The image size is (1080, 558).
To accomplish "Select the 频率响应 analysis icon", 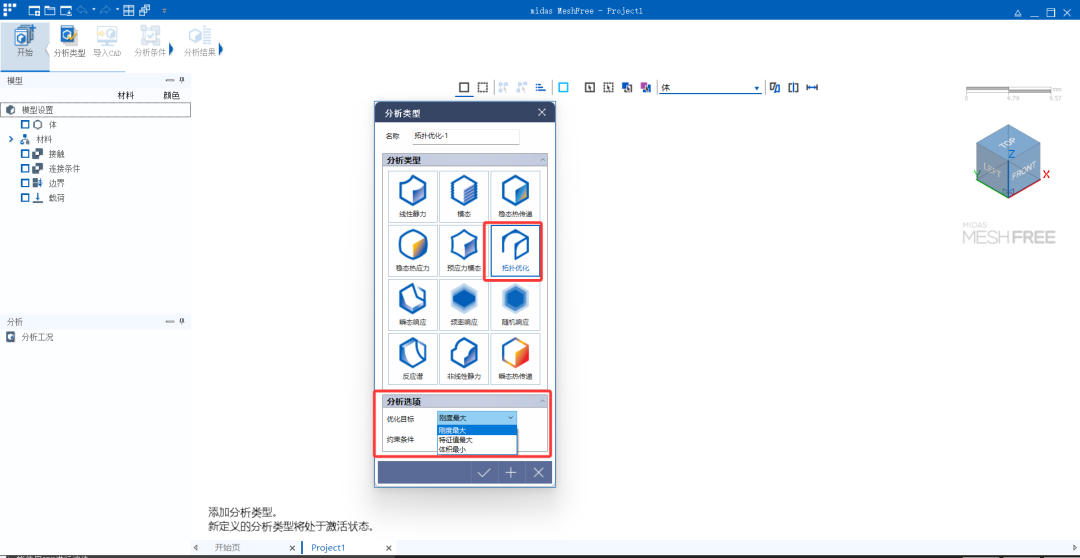I will [x=464, y=304].
